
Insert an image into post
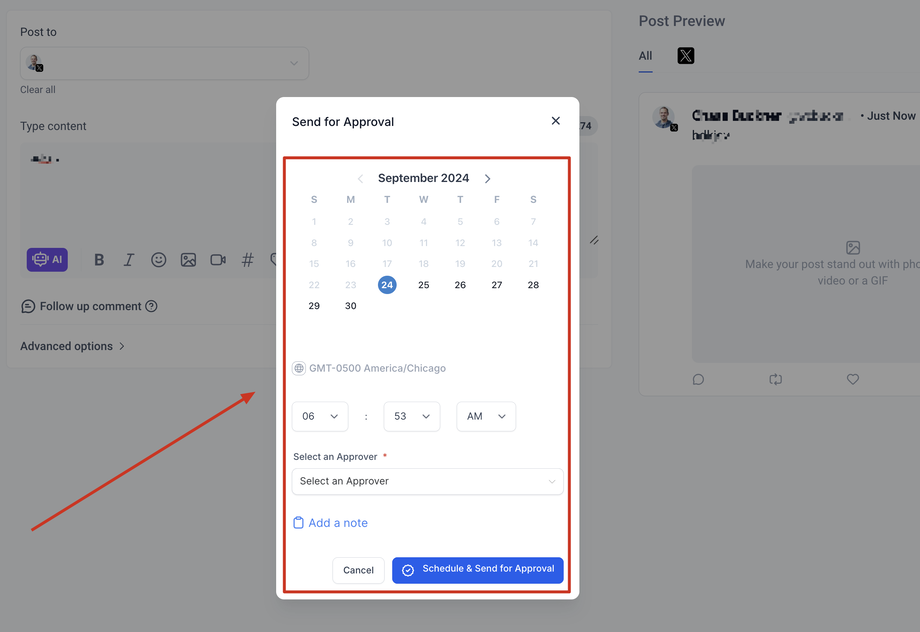coord(188,260)
